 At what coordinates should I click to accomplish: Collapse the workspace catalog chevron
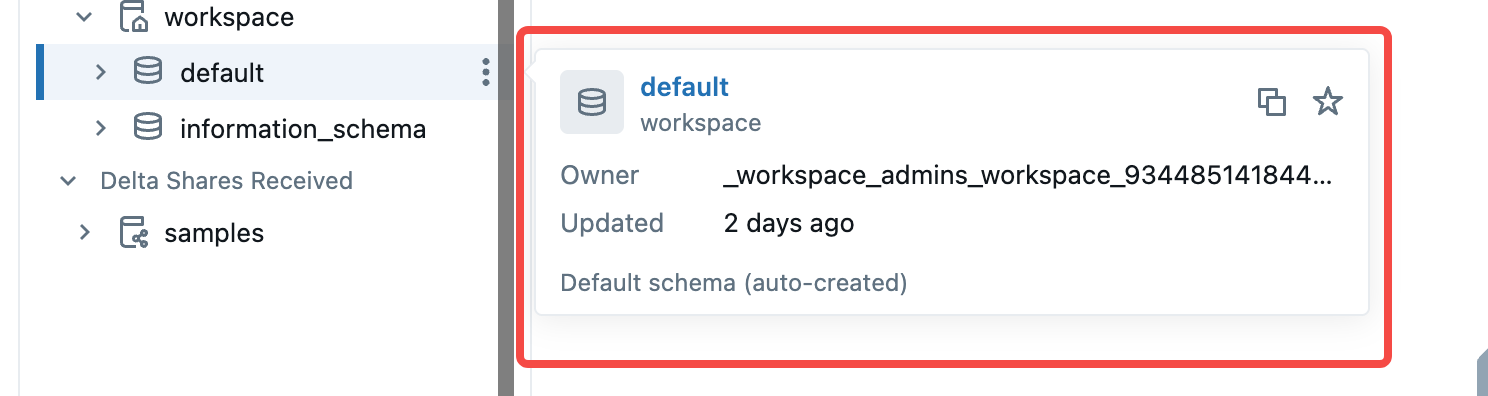point(85,17)
